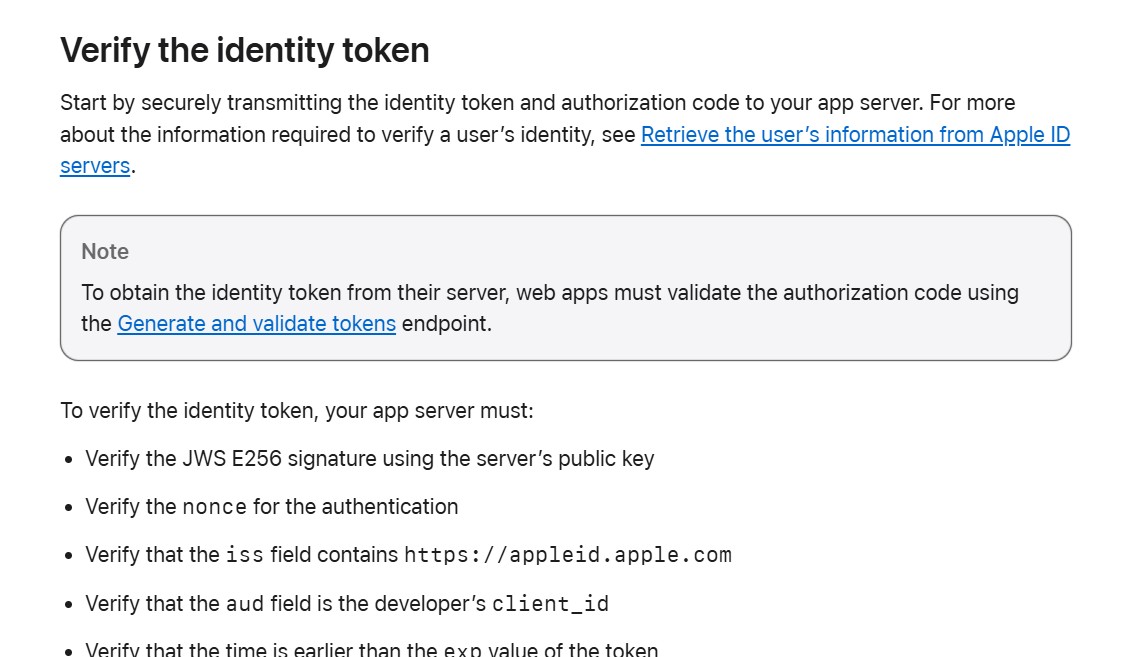Click the "Note" label in the callout box

coord(105,252)
